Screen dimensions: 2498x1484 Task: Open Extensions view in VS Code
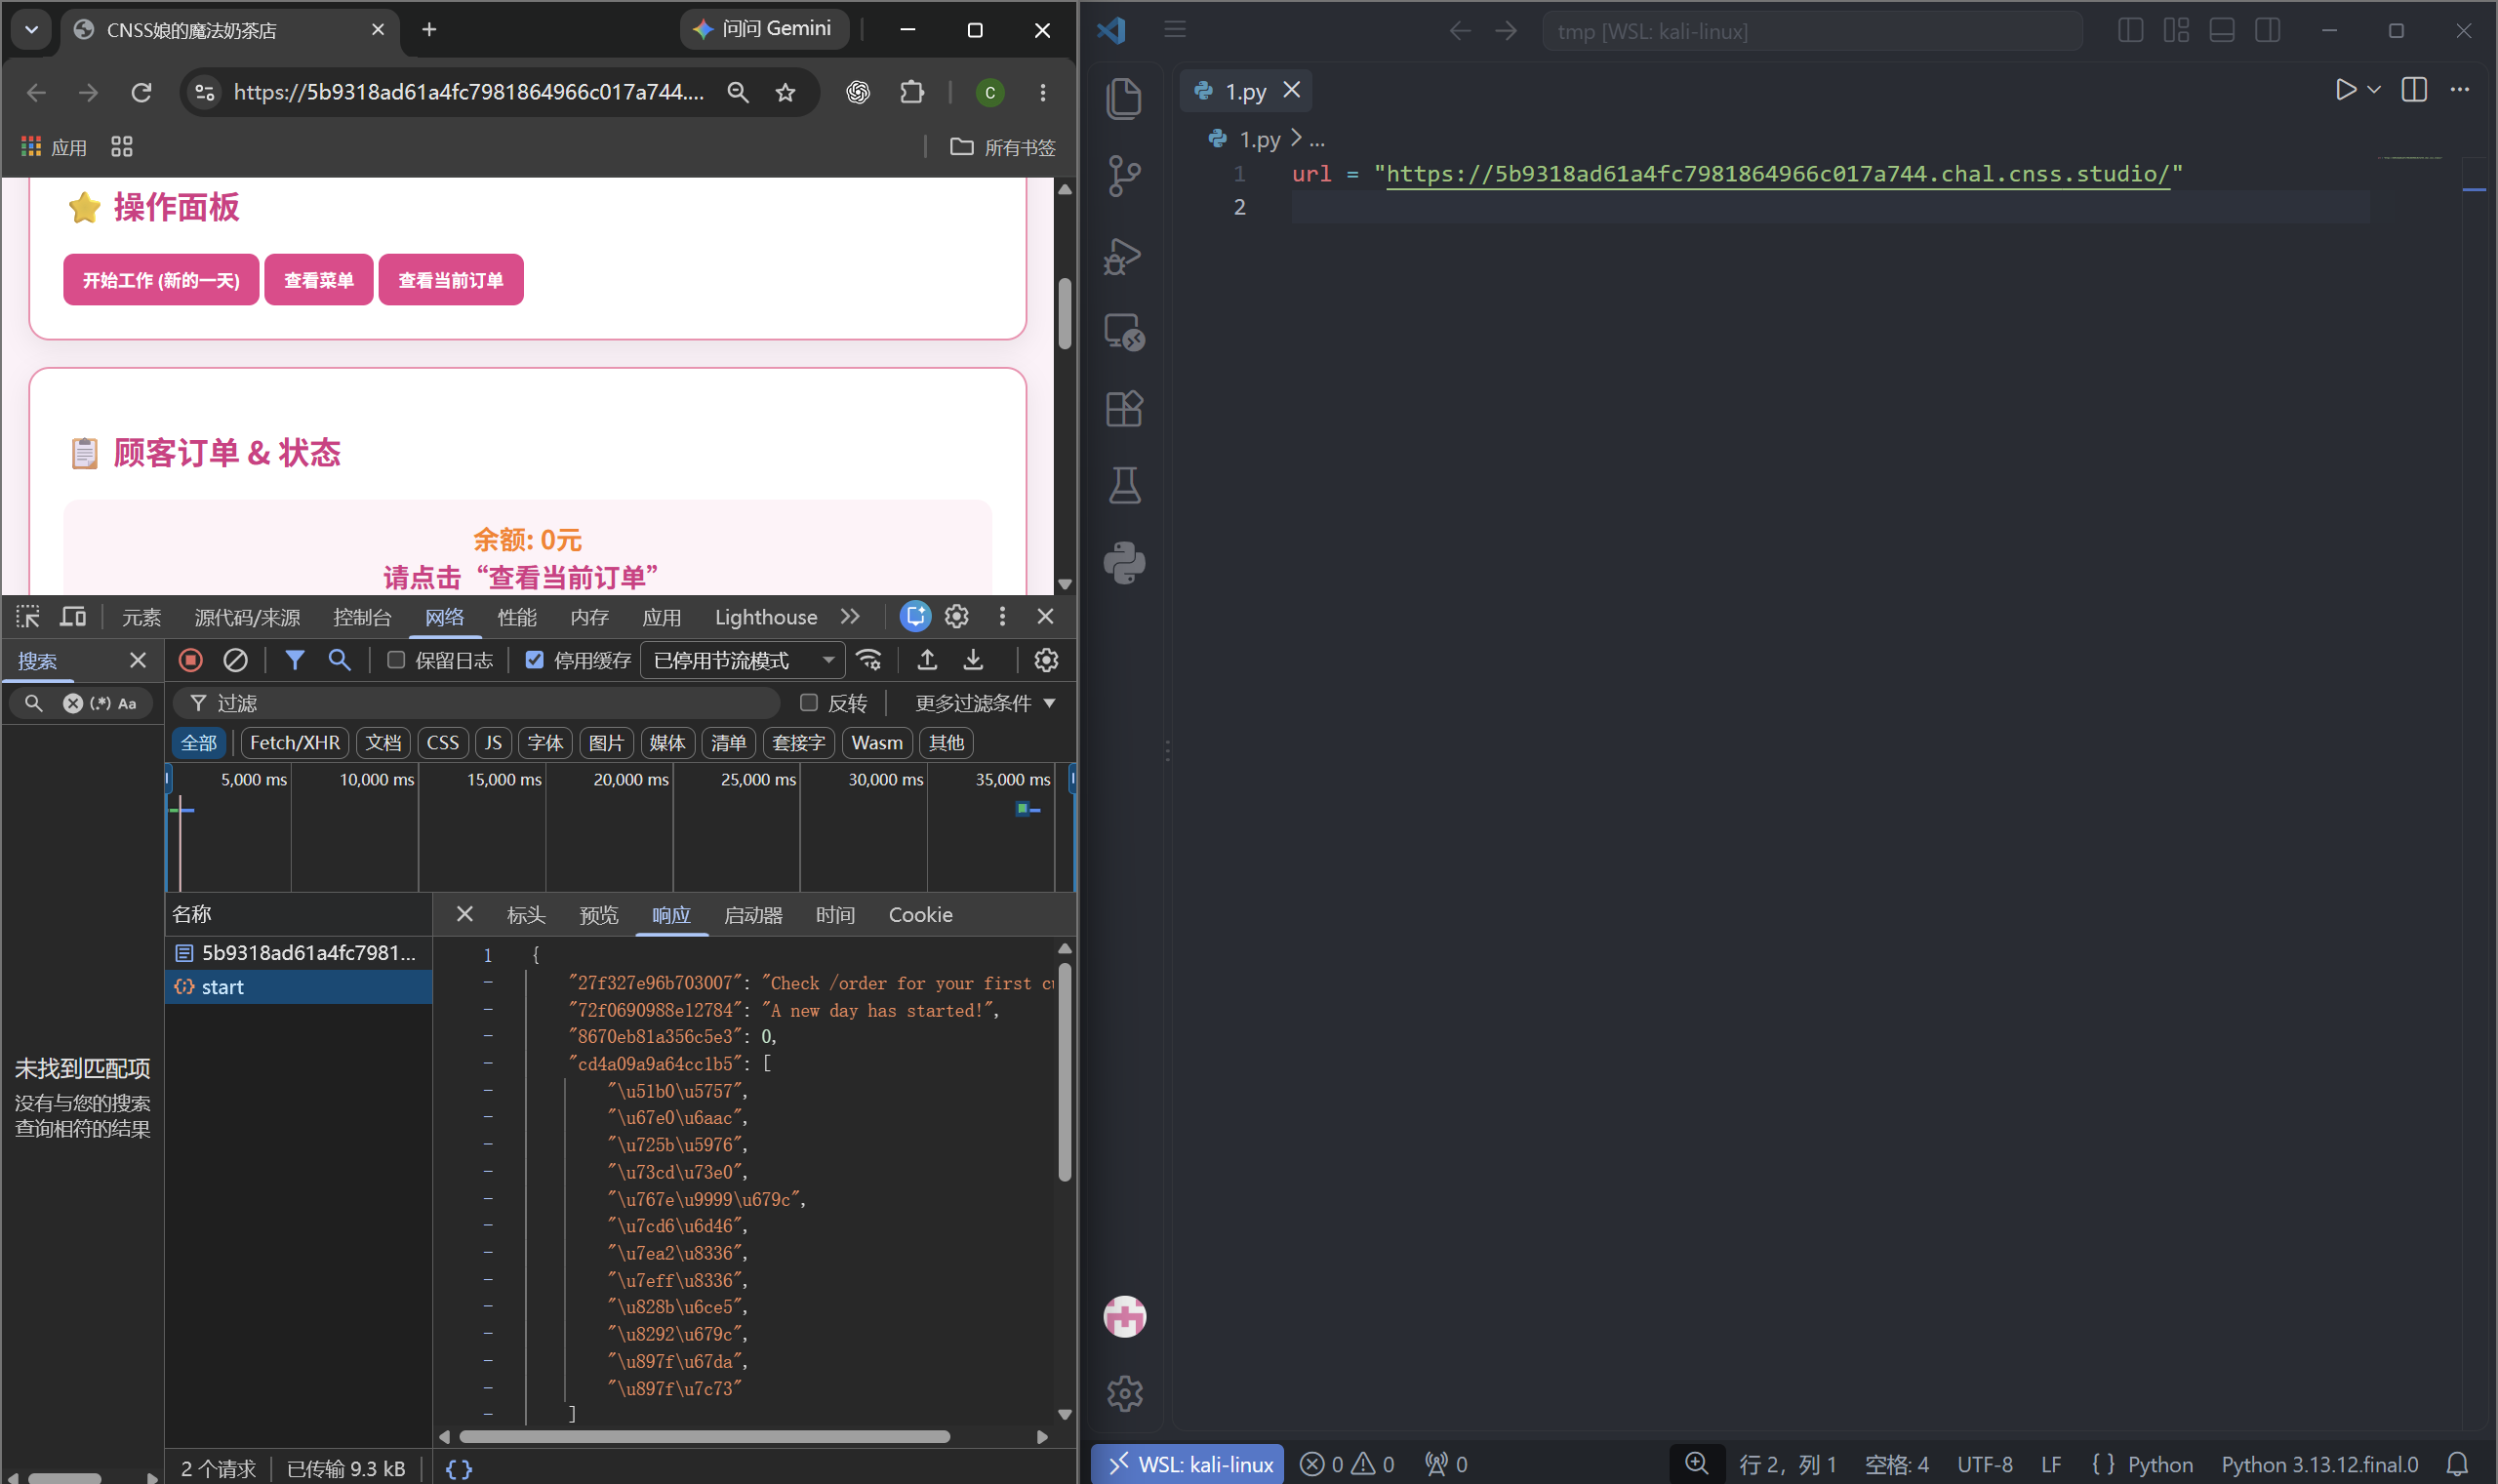click(1124, 409)
